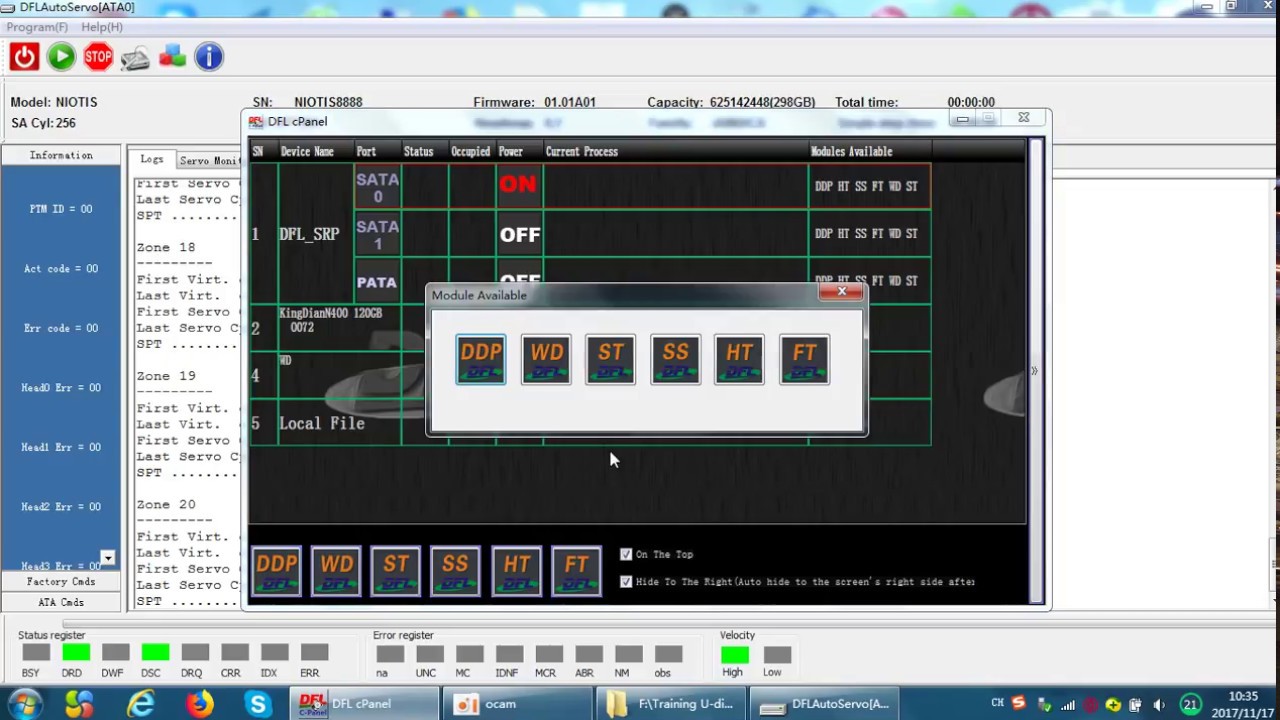Click the BSY status indicator

point(36,653)
